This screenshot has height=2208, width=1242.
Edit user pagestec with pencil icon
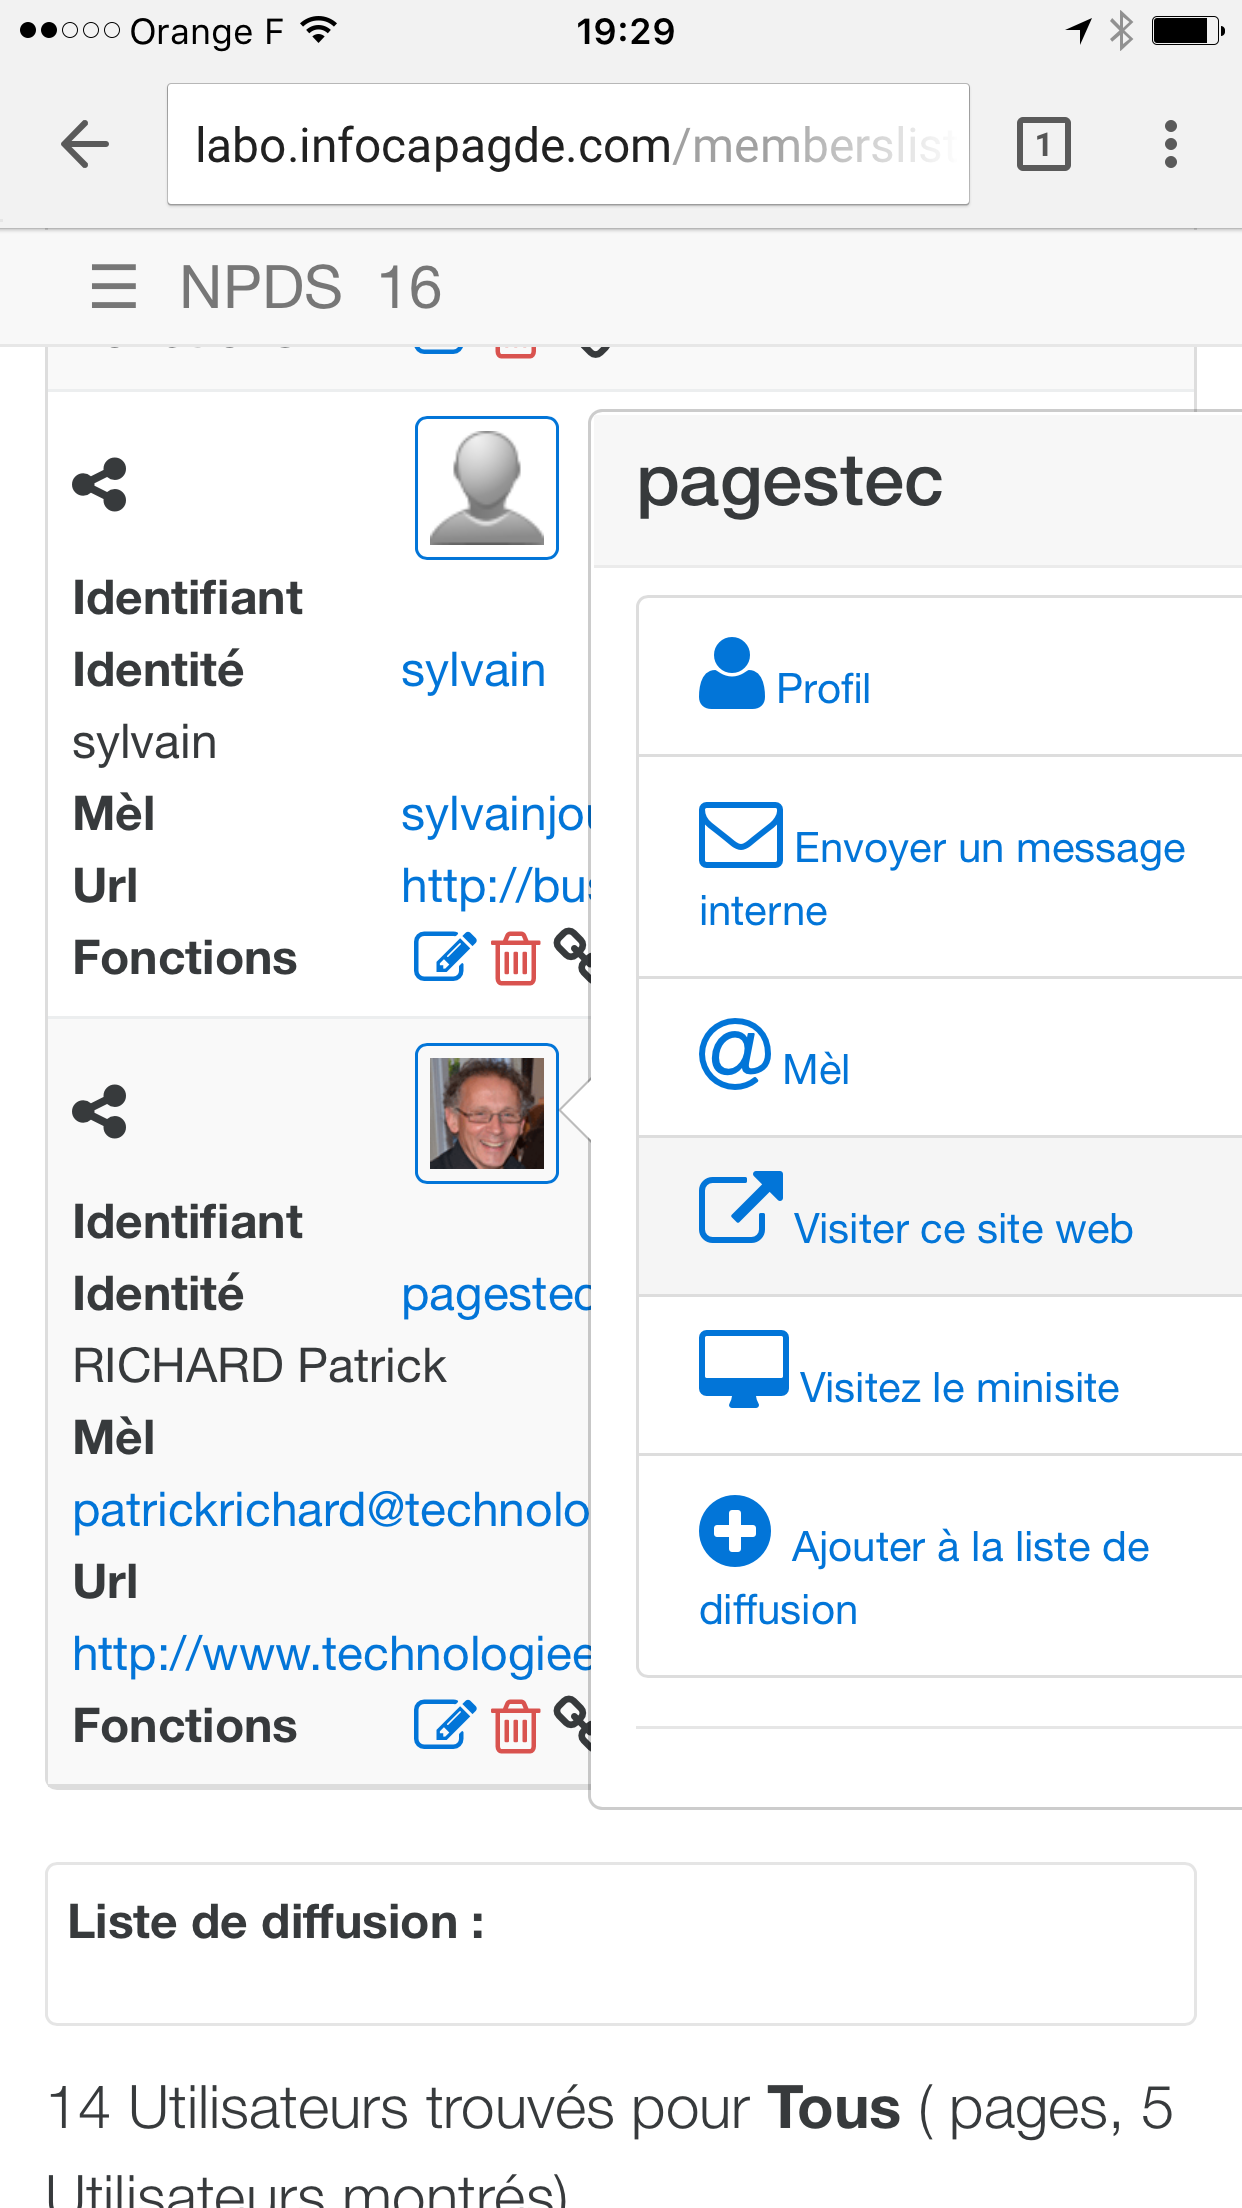coord(444,1724)
